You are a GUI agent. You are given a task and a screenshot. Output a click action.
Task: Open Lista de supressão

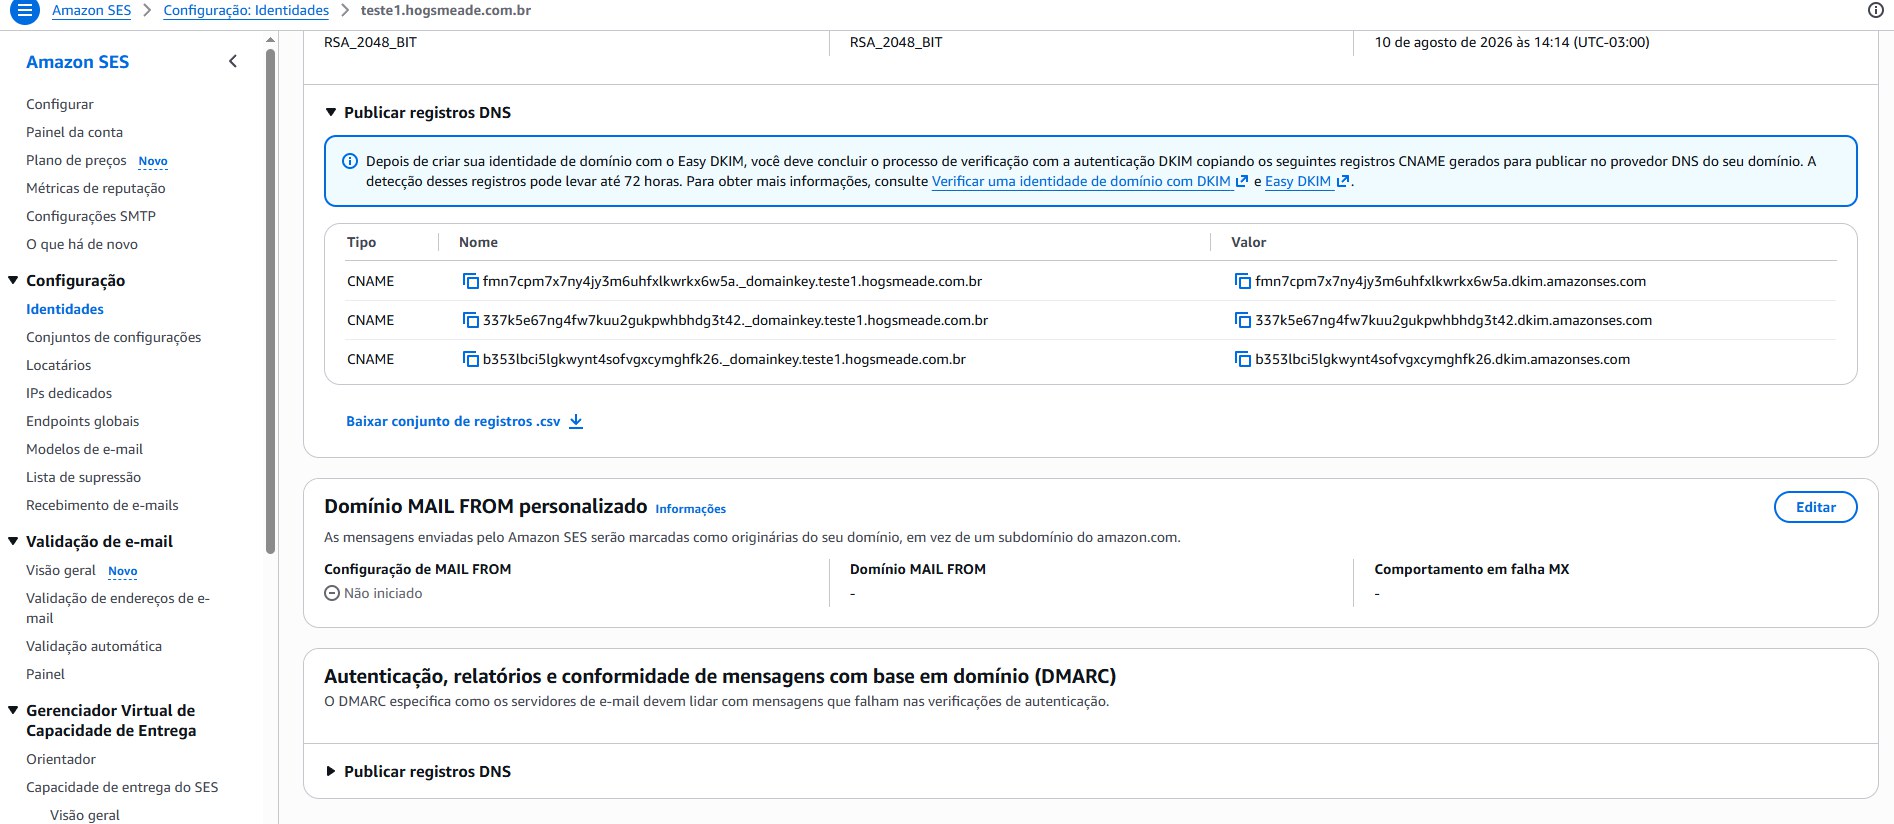point(83,477)
